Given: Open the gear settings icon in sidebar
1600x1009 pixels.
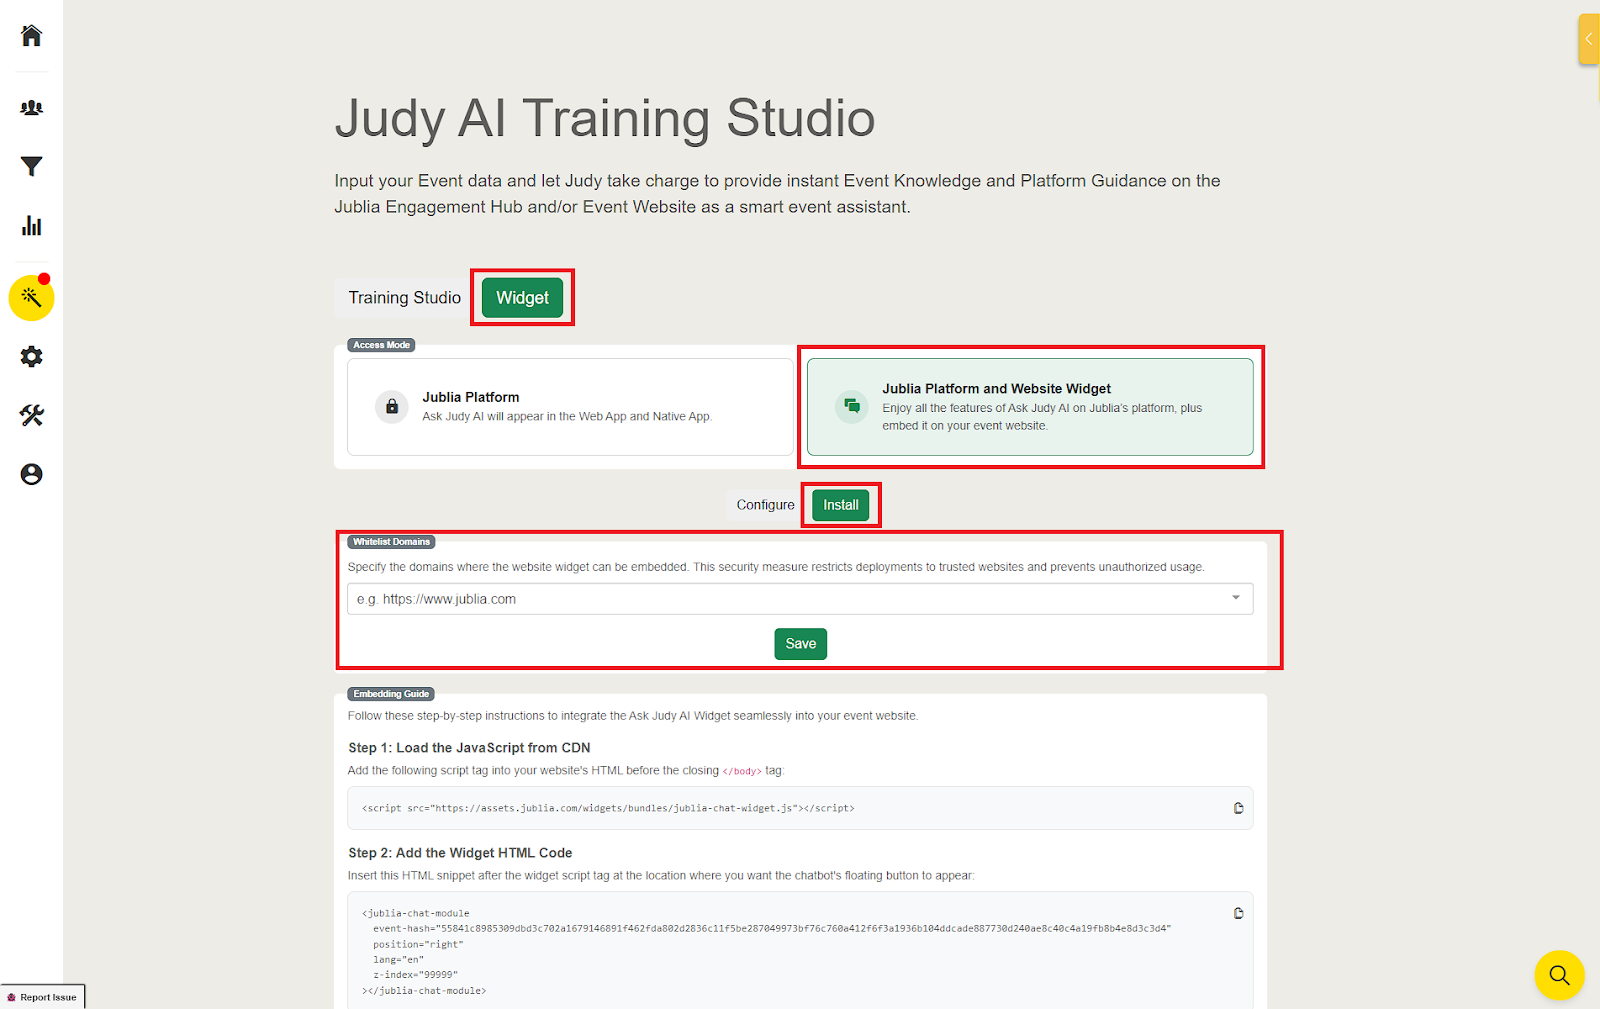Looking at the screenshot, I should pyautogui.click(x=32, y=356).
